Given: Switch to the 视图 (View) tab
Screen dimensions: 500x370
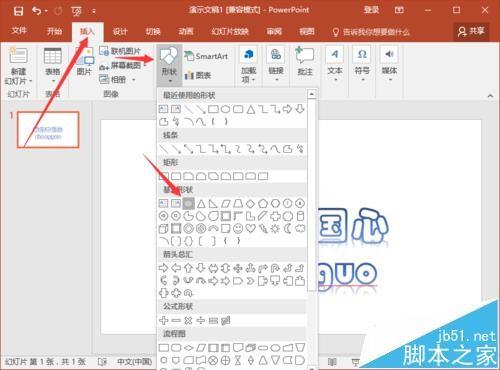Looking at the screenshot, I should tap(307, 31).
